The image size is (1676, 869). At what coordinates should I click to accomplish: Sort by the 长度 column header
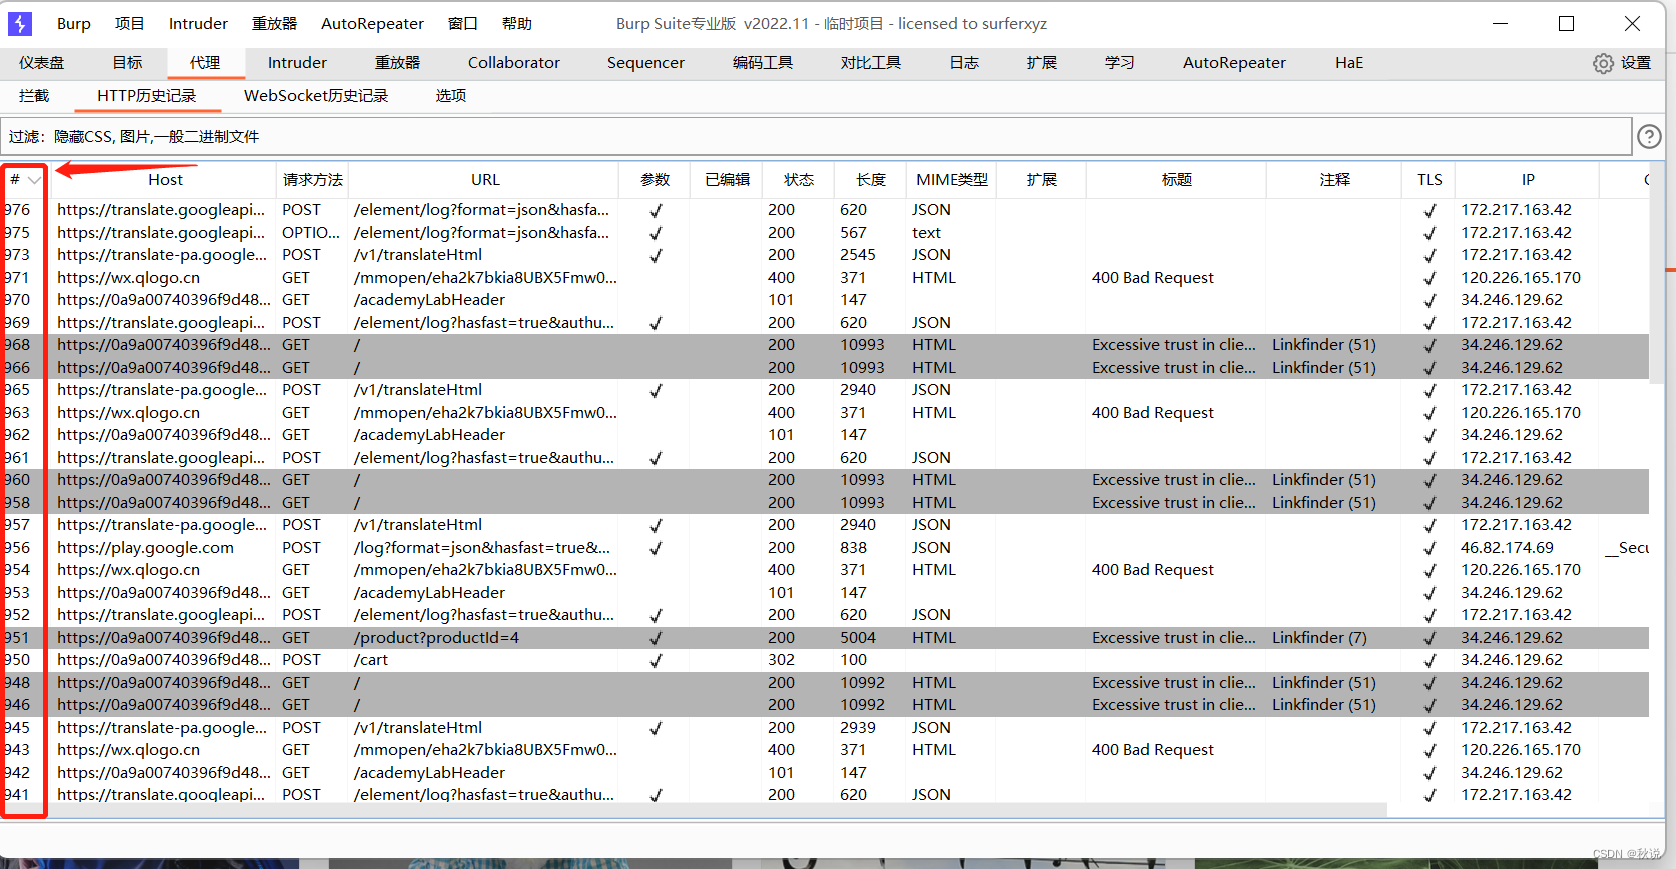click(x=871, y=180)
